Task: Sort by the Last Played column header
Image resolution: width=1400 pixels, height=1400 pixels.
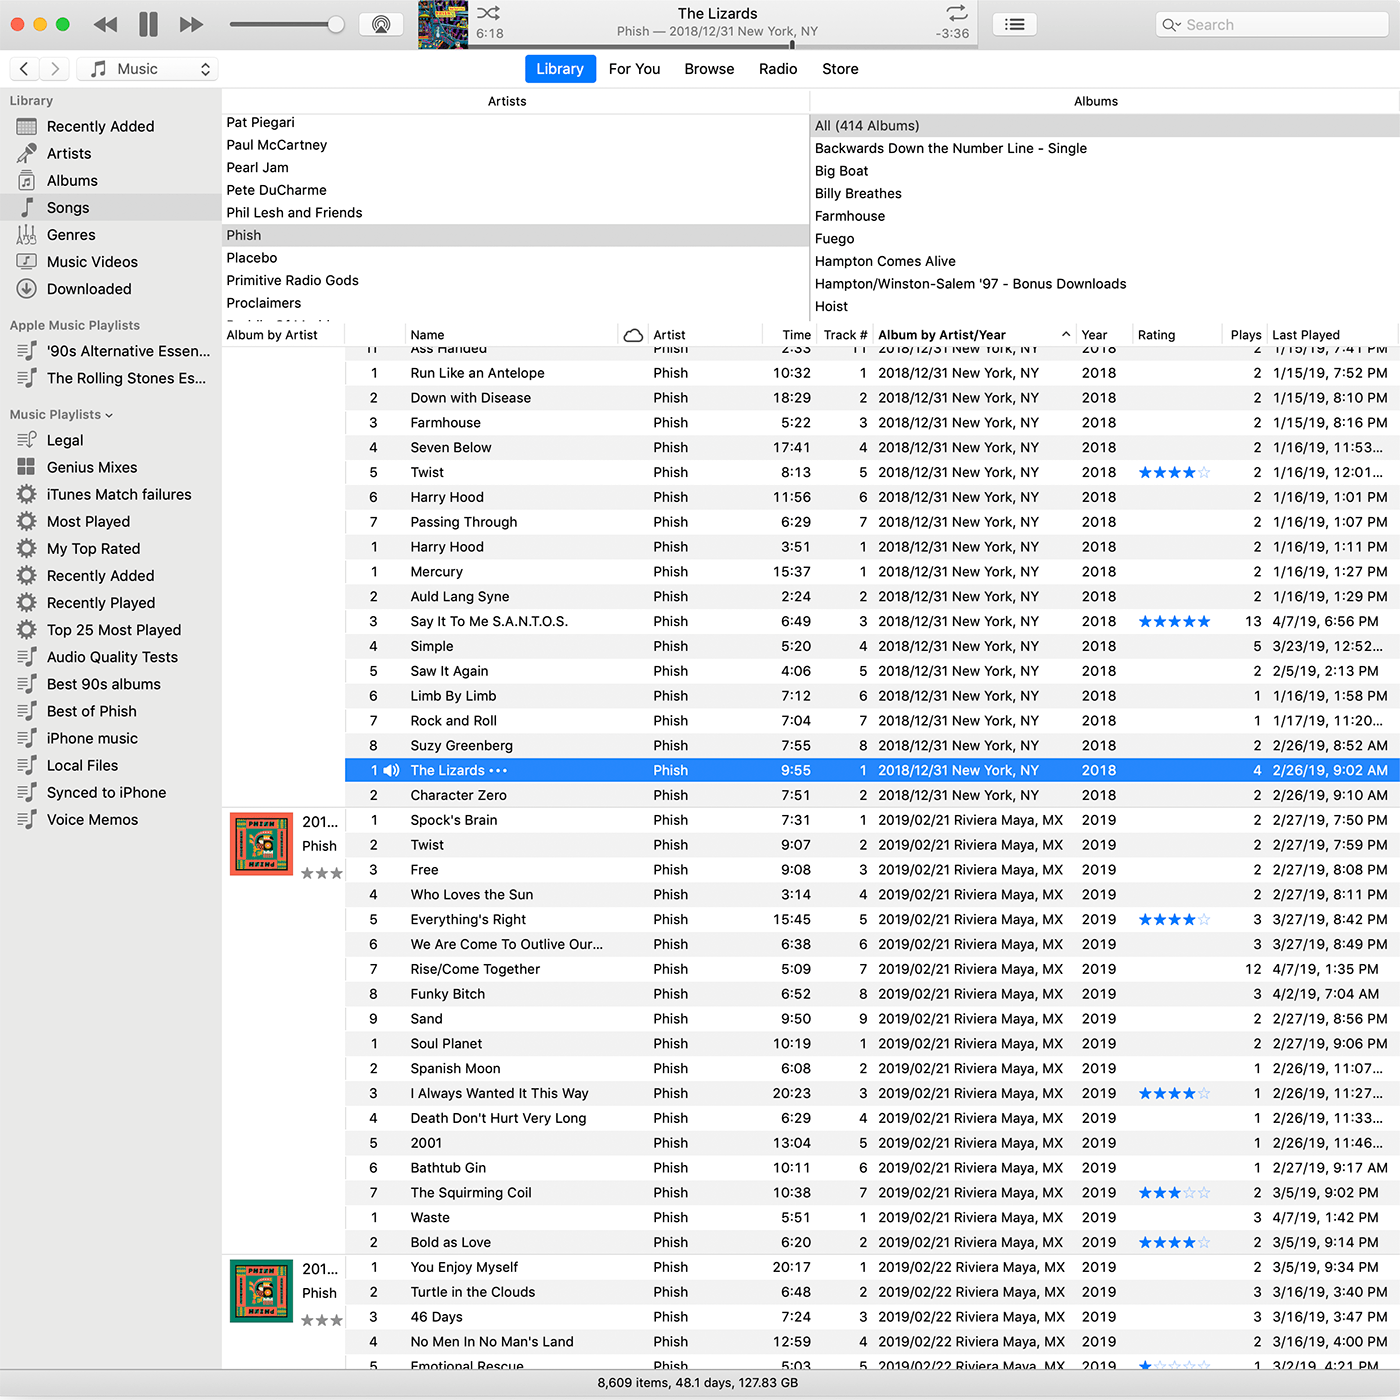Action: click(1332, 335)
